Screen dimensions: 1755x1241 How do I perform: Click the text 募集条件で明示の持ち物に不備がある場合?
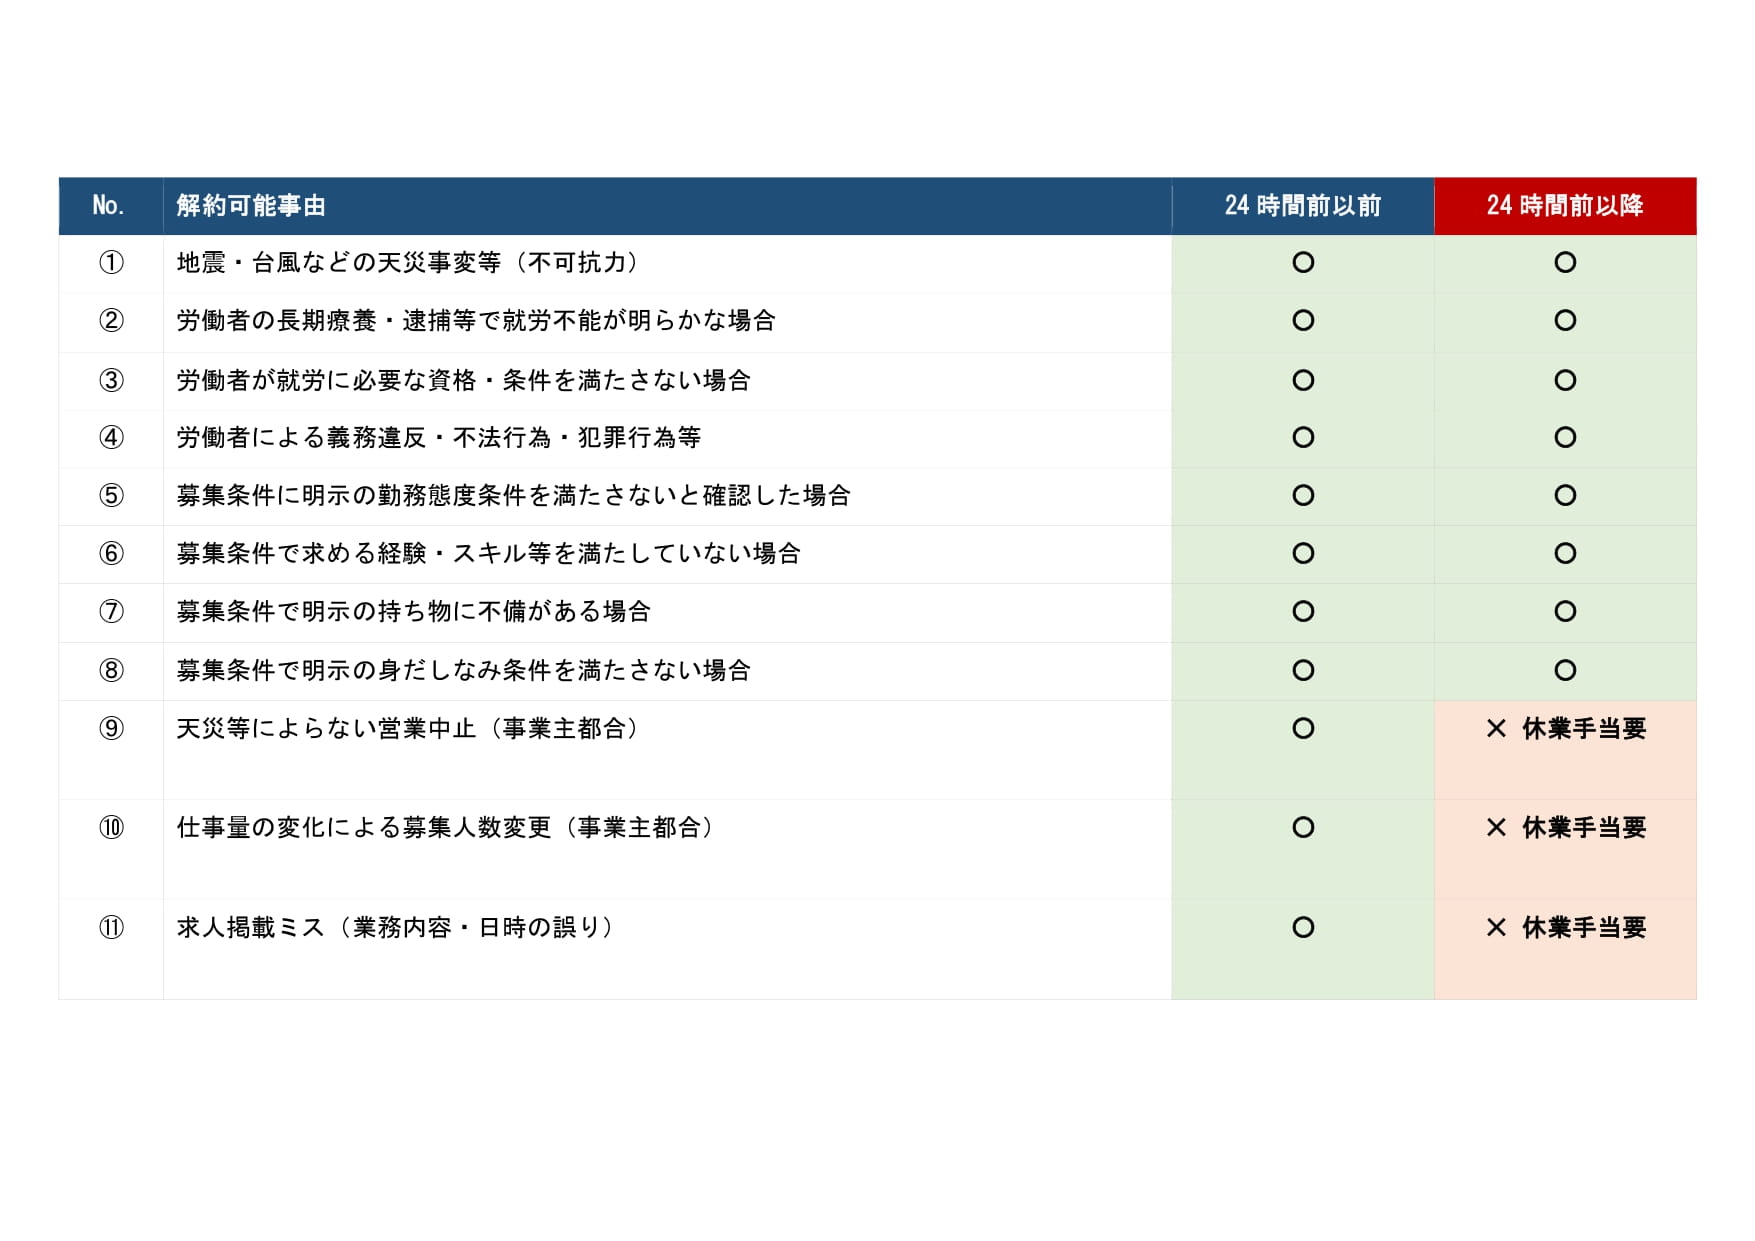tap(413, 612)
